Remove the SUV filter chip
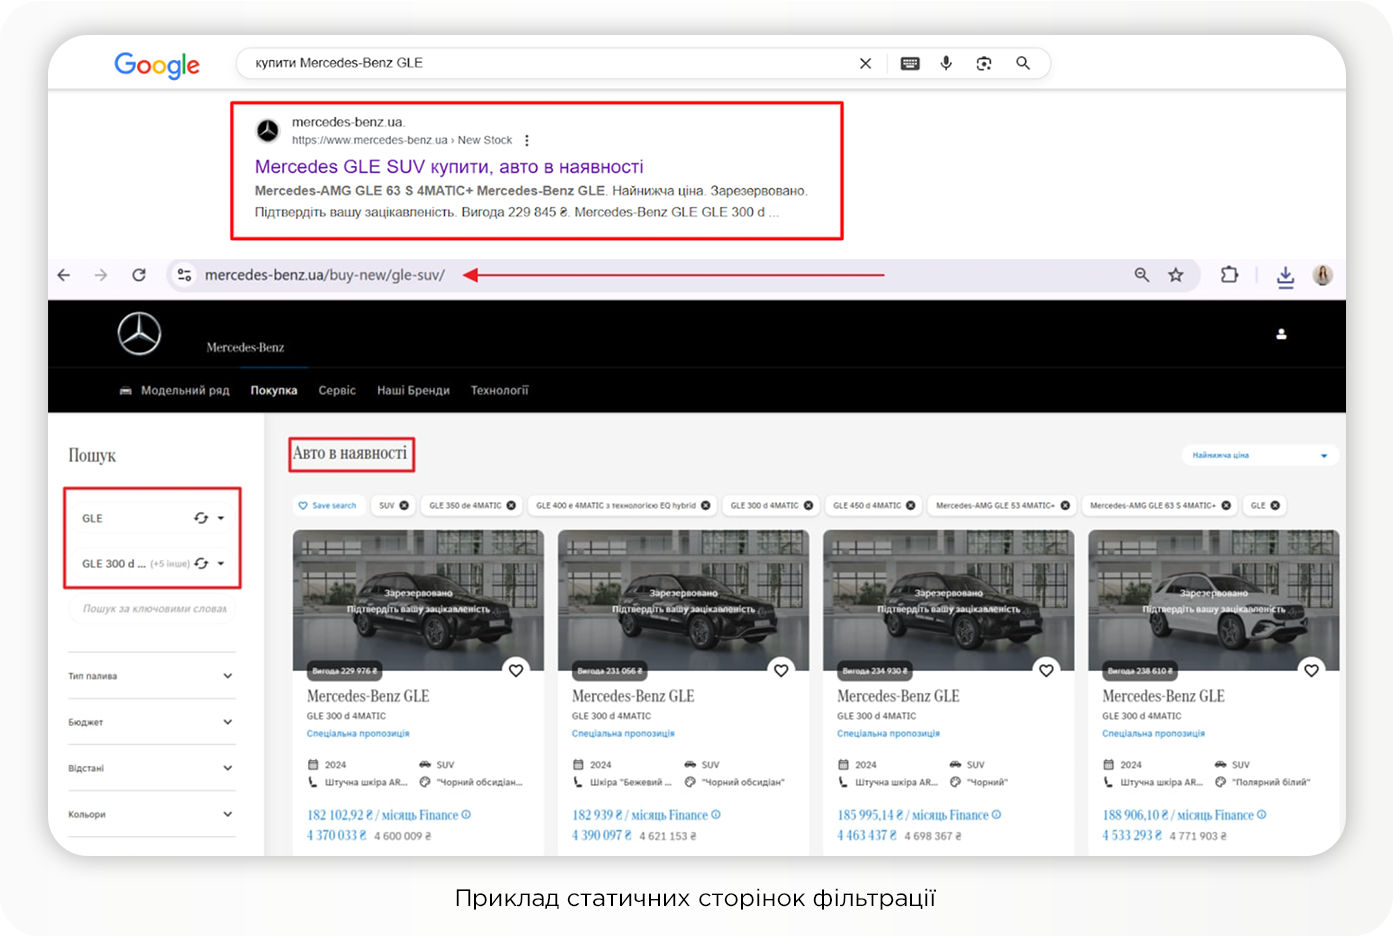The width and height of the screenshot is (1393, 936). (x=405, y=506)
